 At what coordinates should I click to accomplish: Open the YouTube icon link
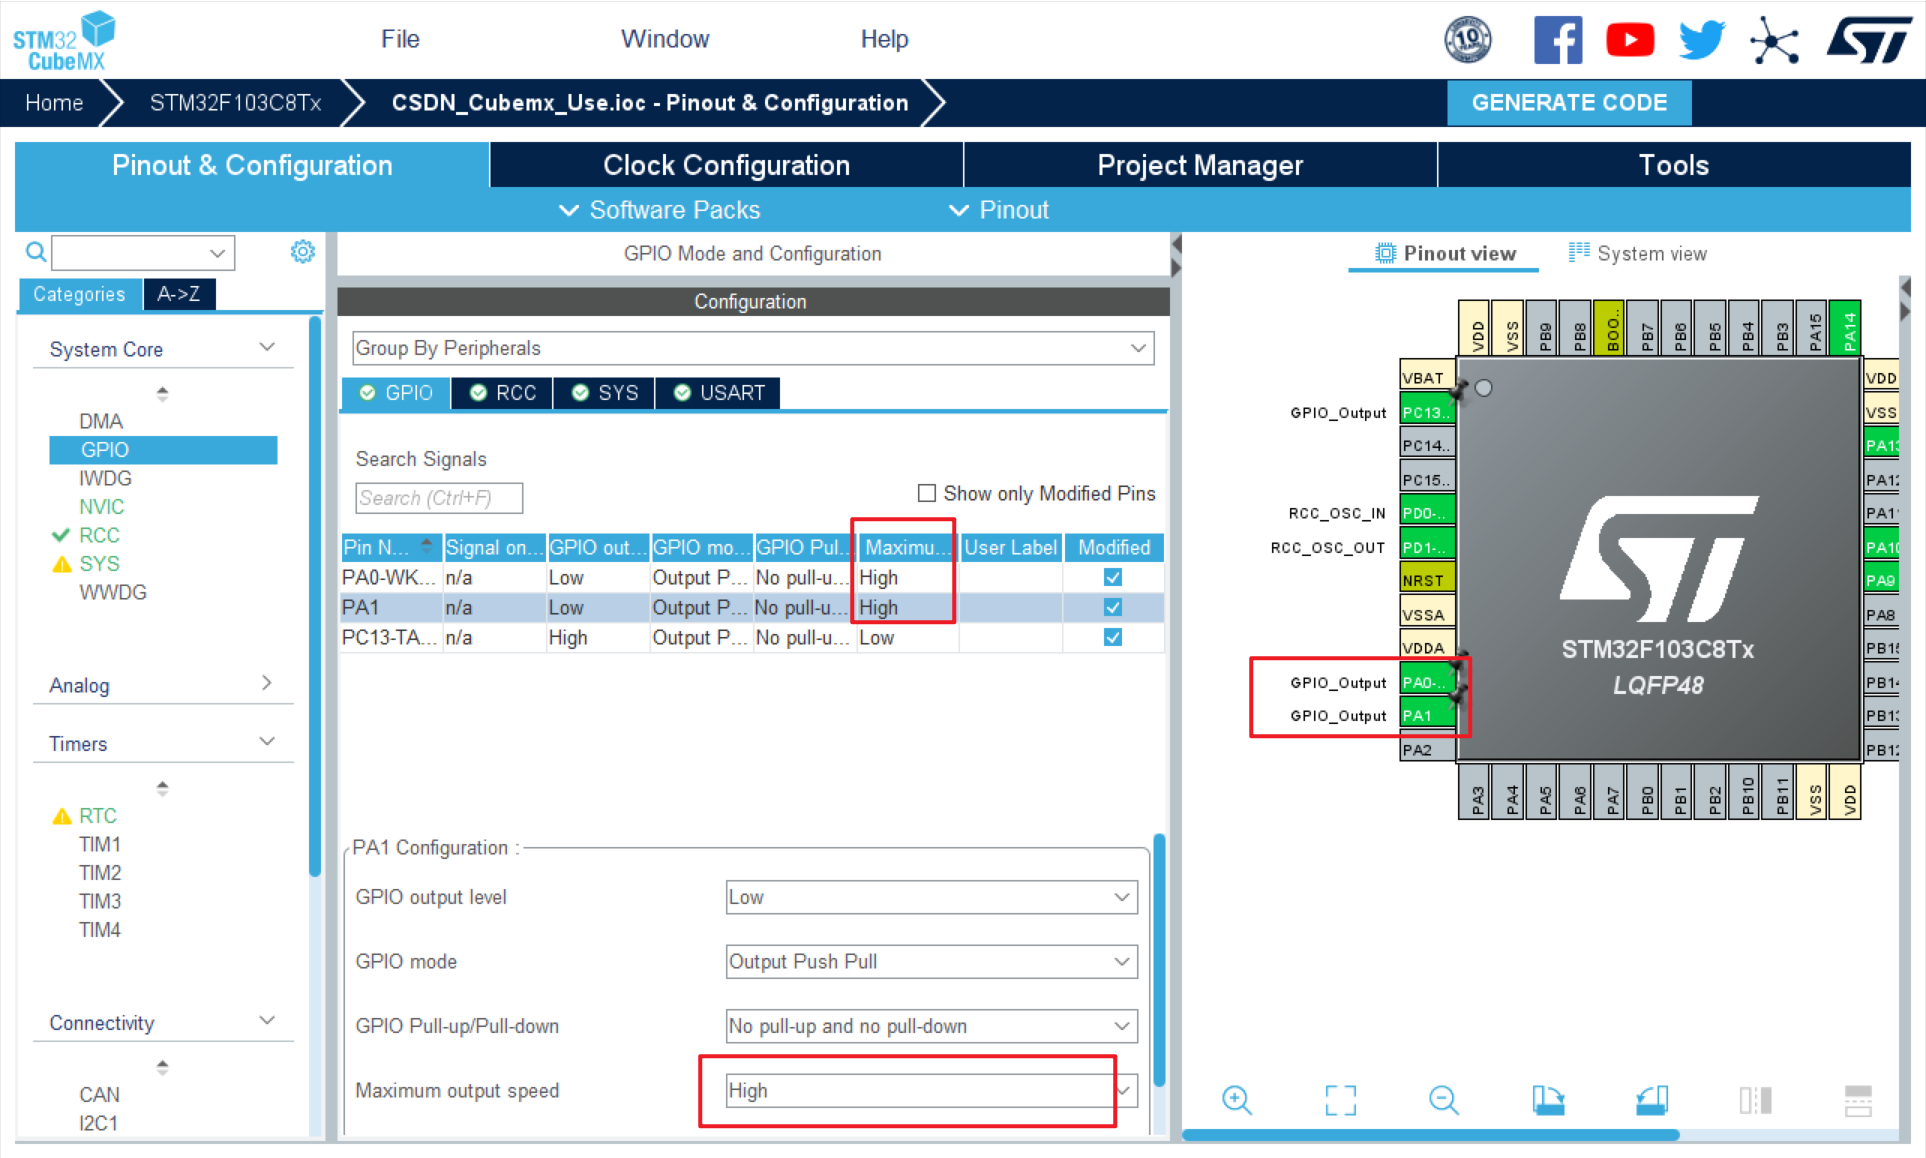pyautogui.click(x=1630, y=40)
